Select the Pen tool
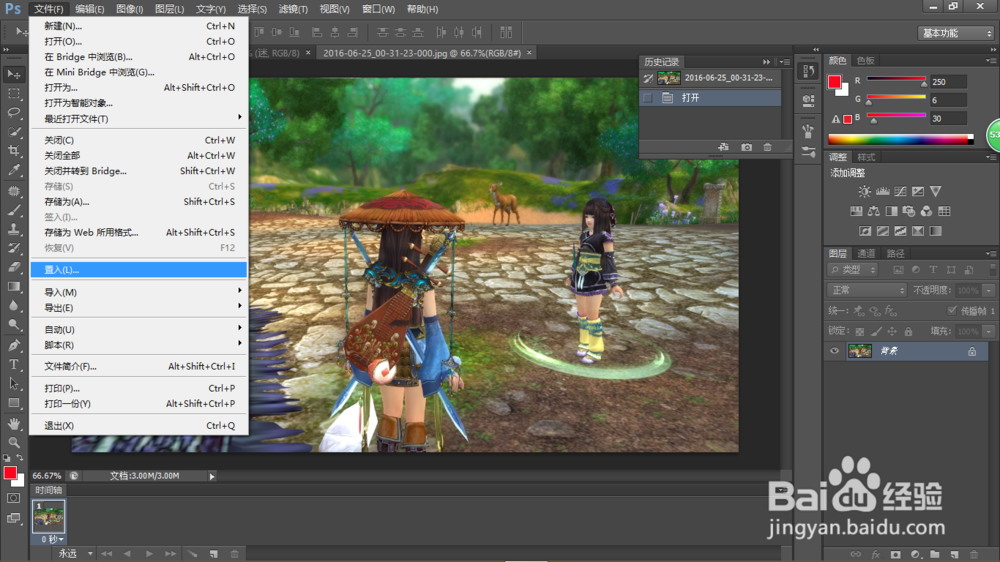 (13, 346)
